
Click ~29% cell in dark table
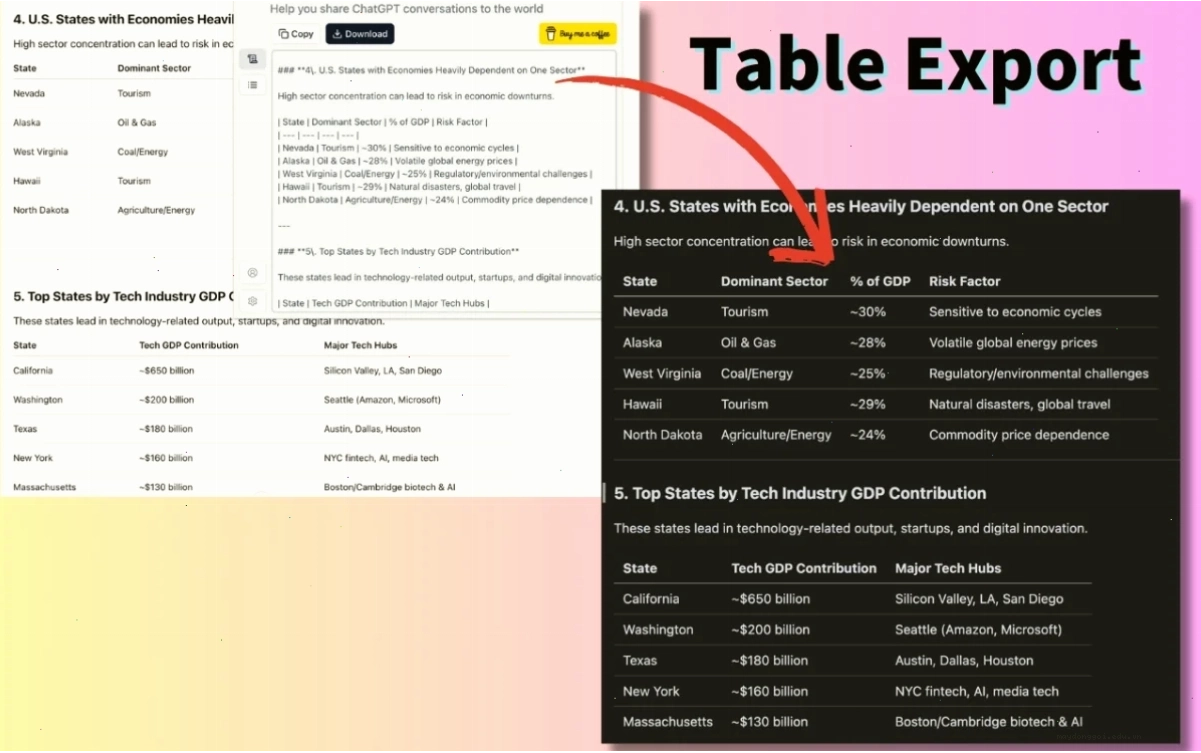click(868, 404)
